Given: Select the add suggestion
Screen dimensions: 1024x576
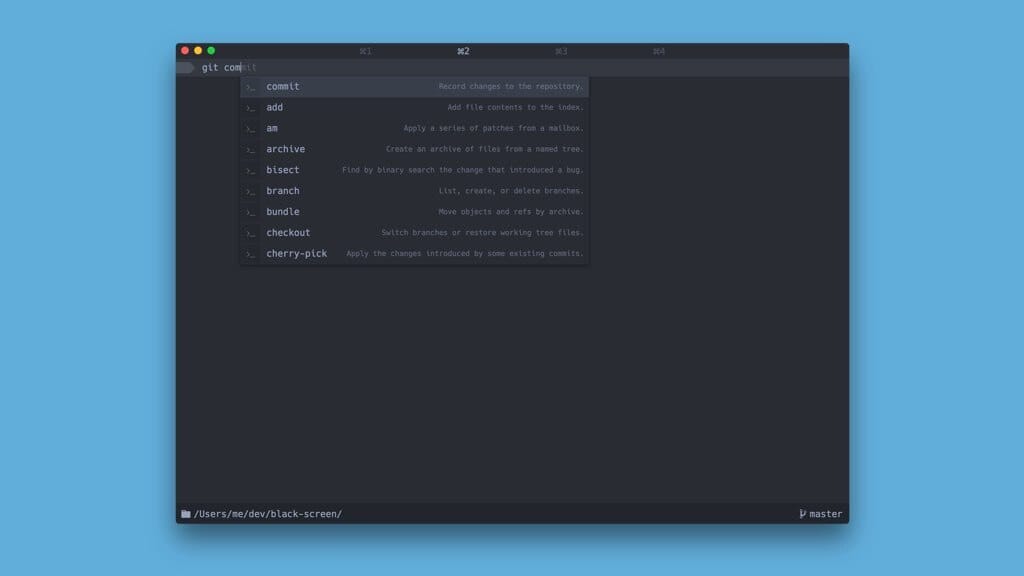Looking at the screenshot, I should [415, 107].
